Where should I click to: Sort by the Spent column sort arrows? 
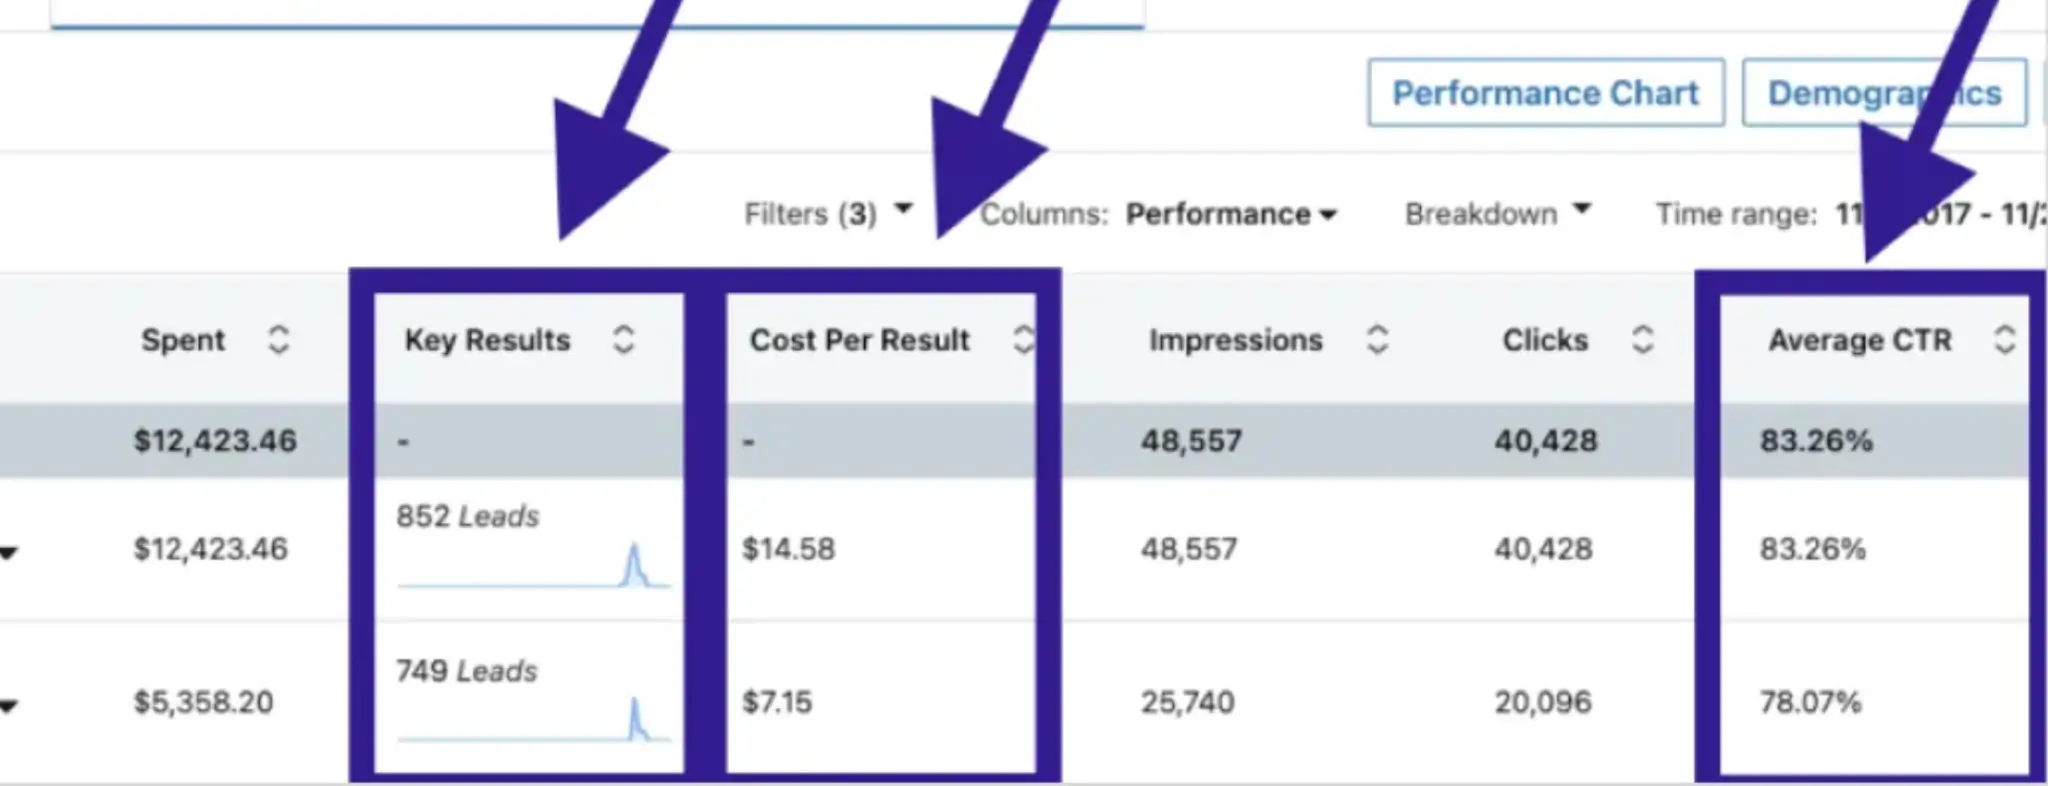tap(278, 340)
